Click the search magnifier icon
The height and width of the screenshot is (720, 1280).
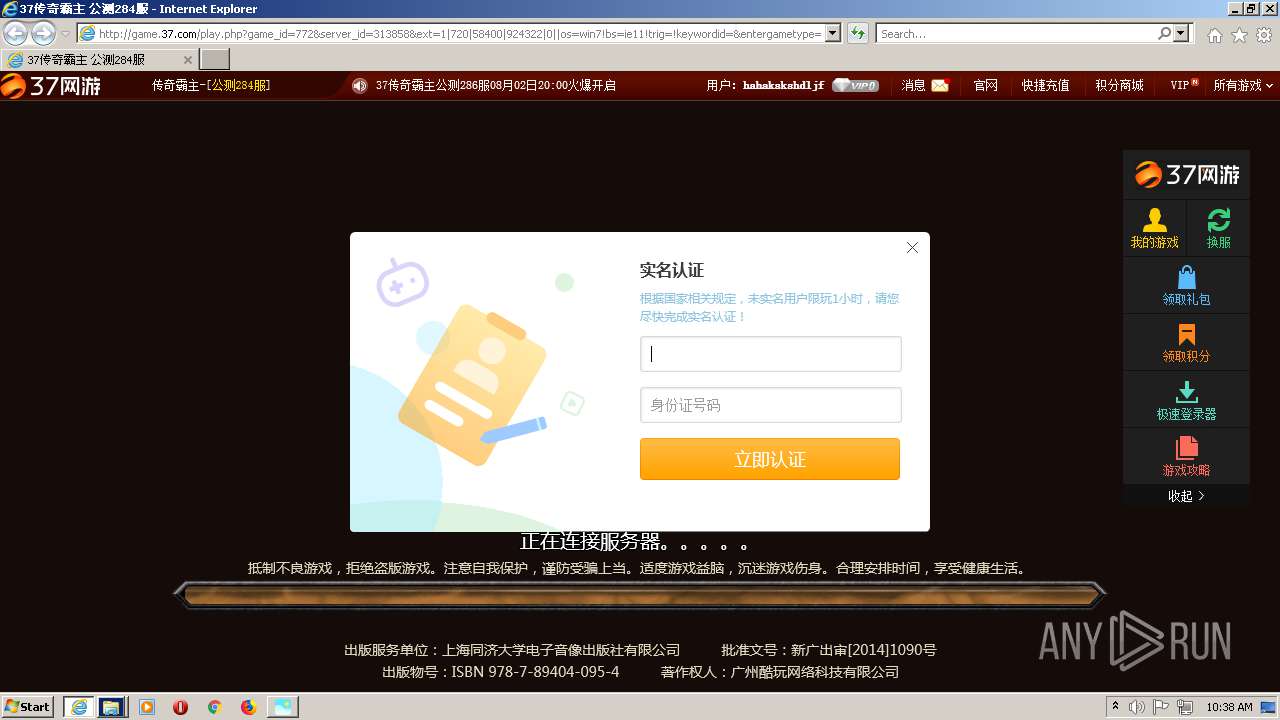(x=1164, y=34)
